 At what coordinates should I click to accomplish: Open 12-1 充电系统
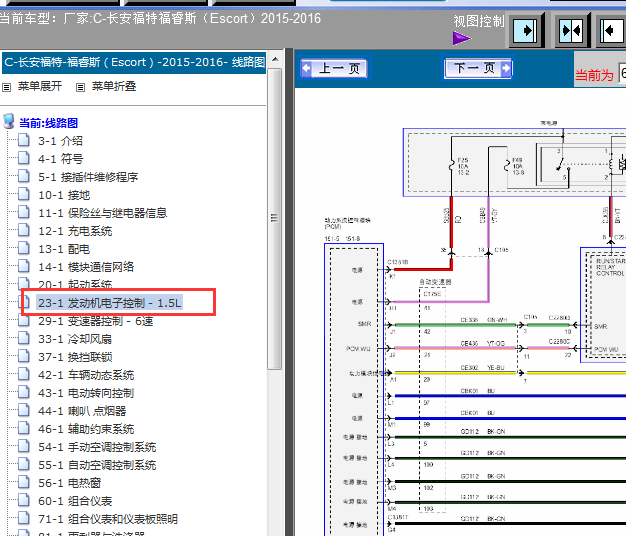click(x=75, y=231)
